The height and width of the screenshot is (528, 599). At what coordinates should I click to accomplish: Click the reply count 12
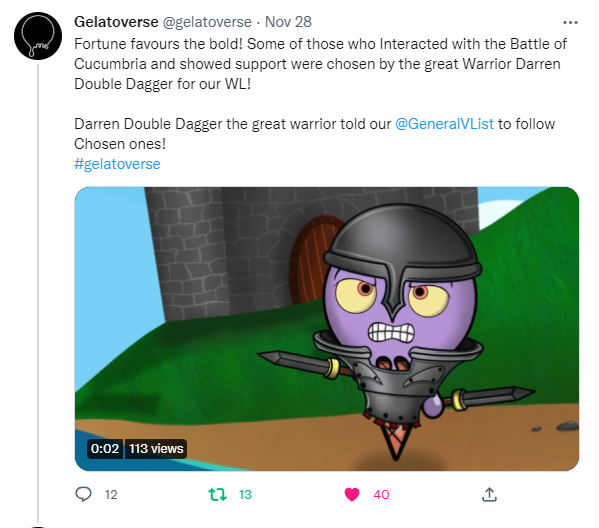[111, 495]
